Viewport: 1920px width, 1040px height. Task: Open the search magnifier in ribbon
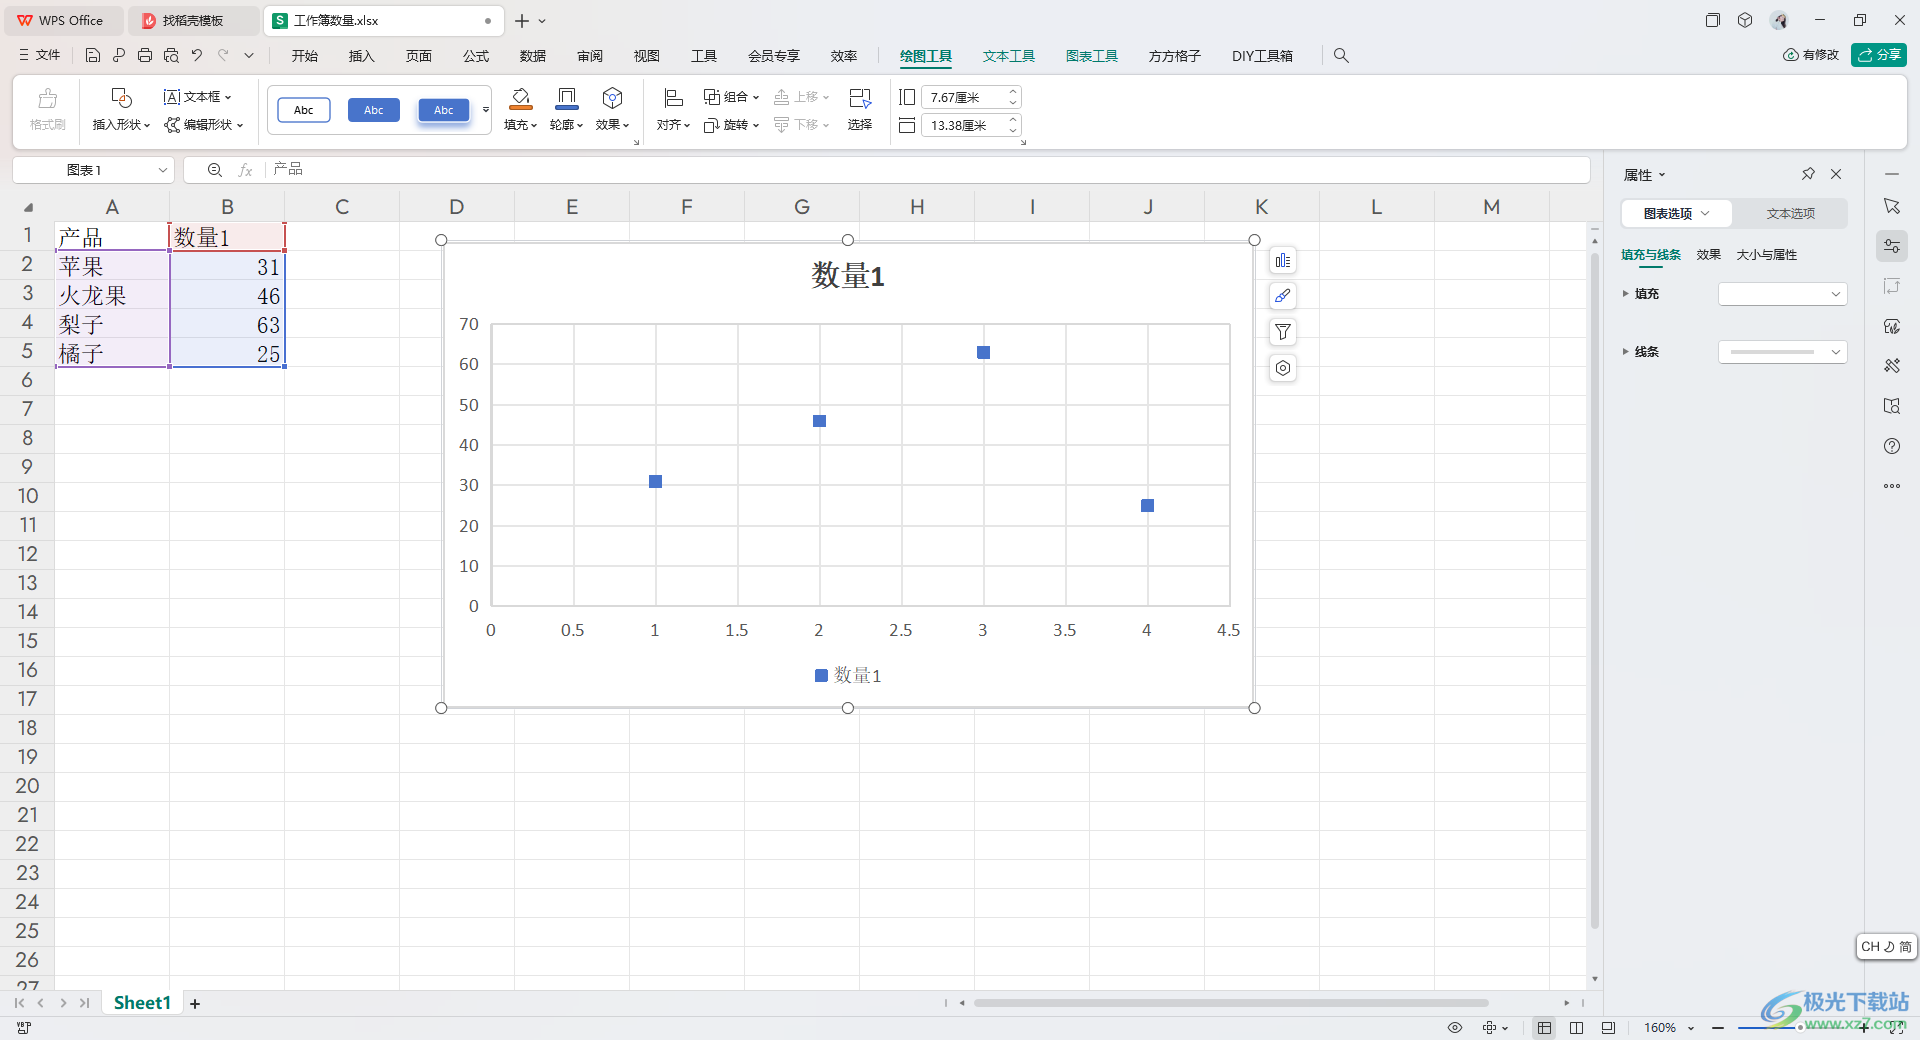pos(1341,56)
